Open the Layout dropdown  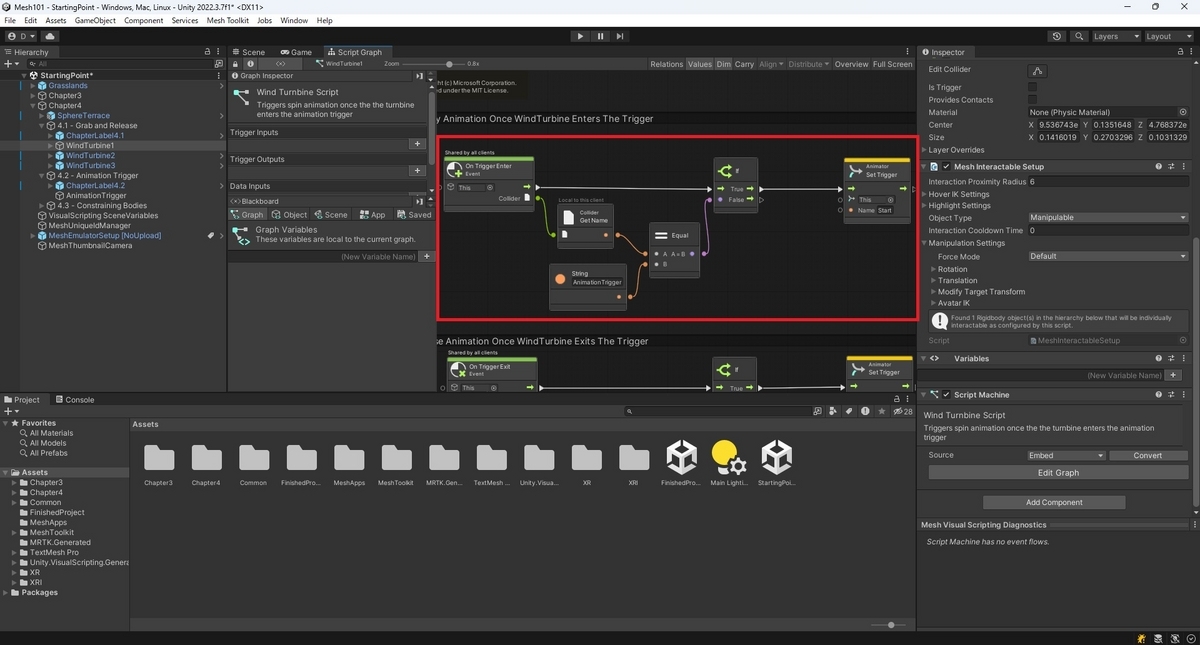1168,36
